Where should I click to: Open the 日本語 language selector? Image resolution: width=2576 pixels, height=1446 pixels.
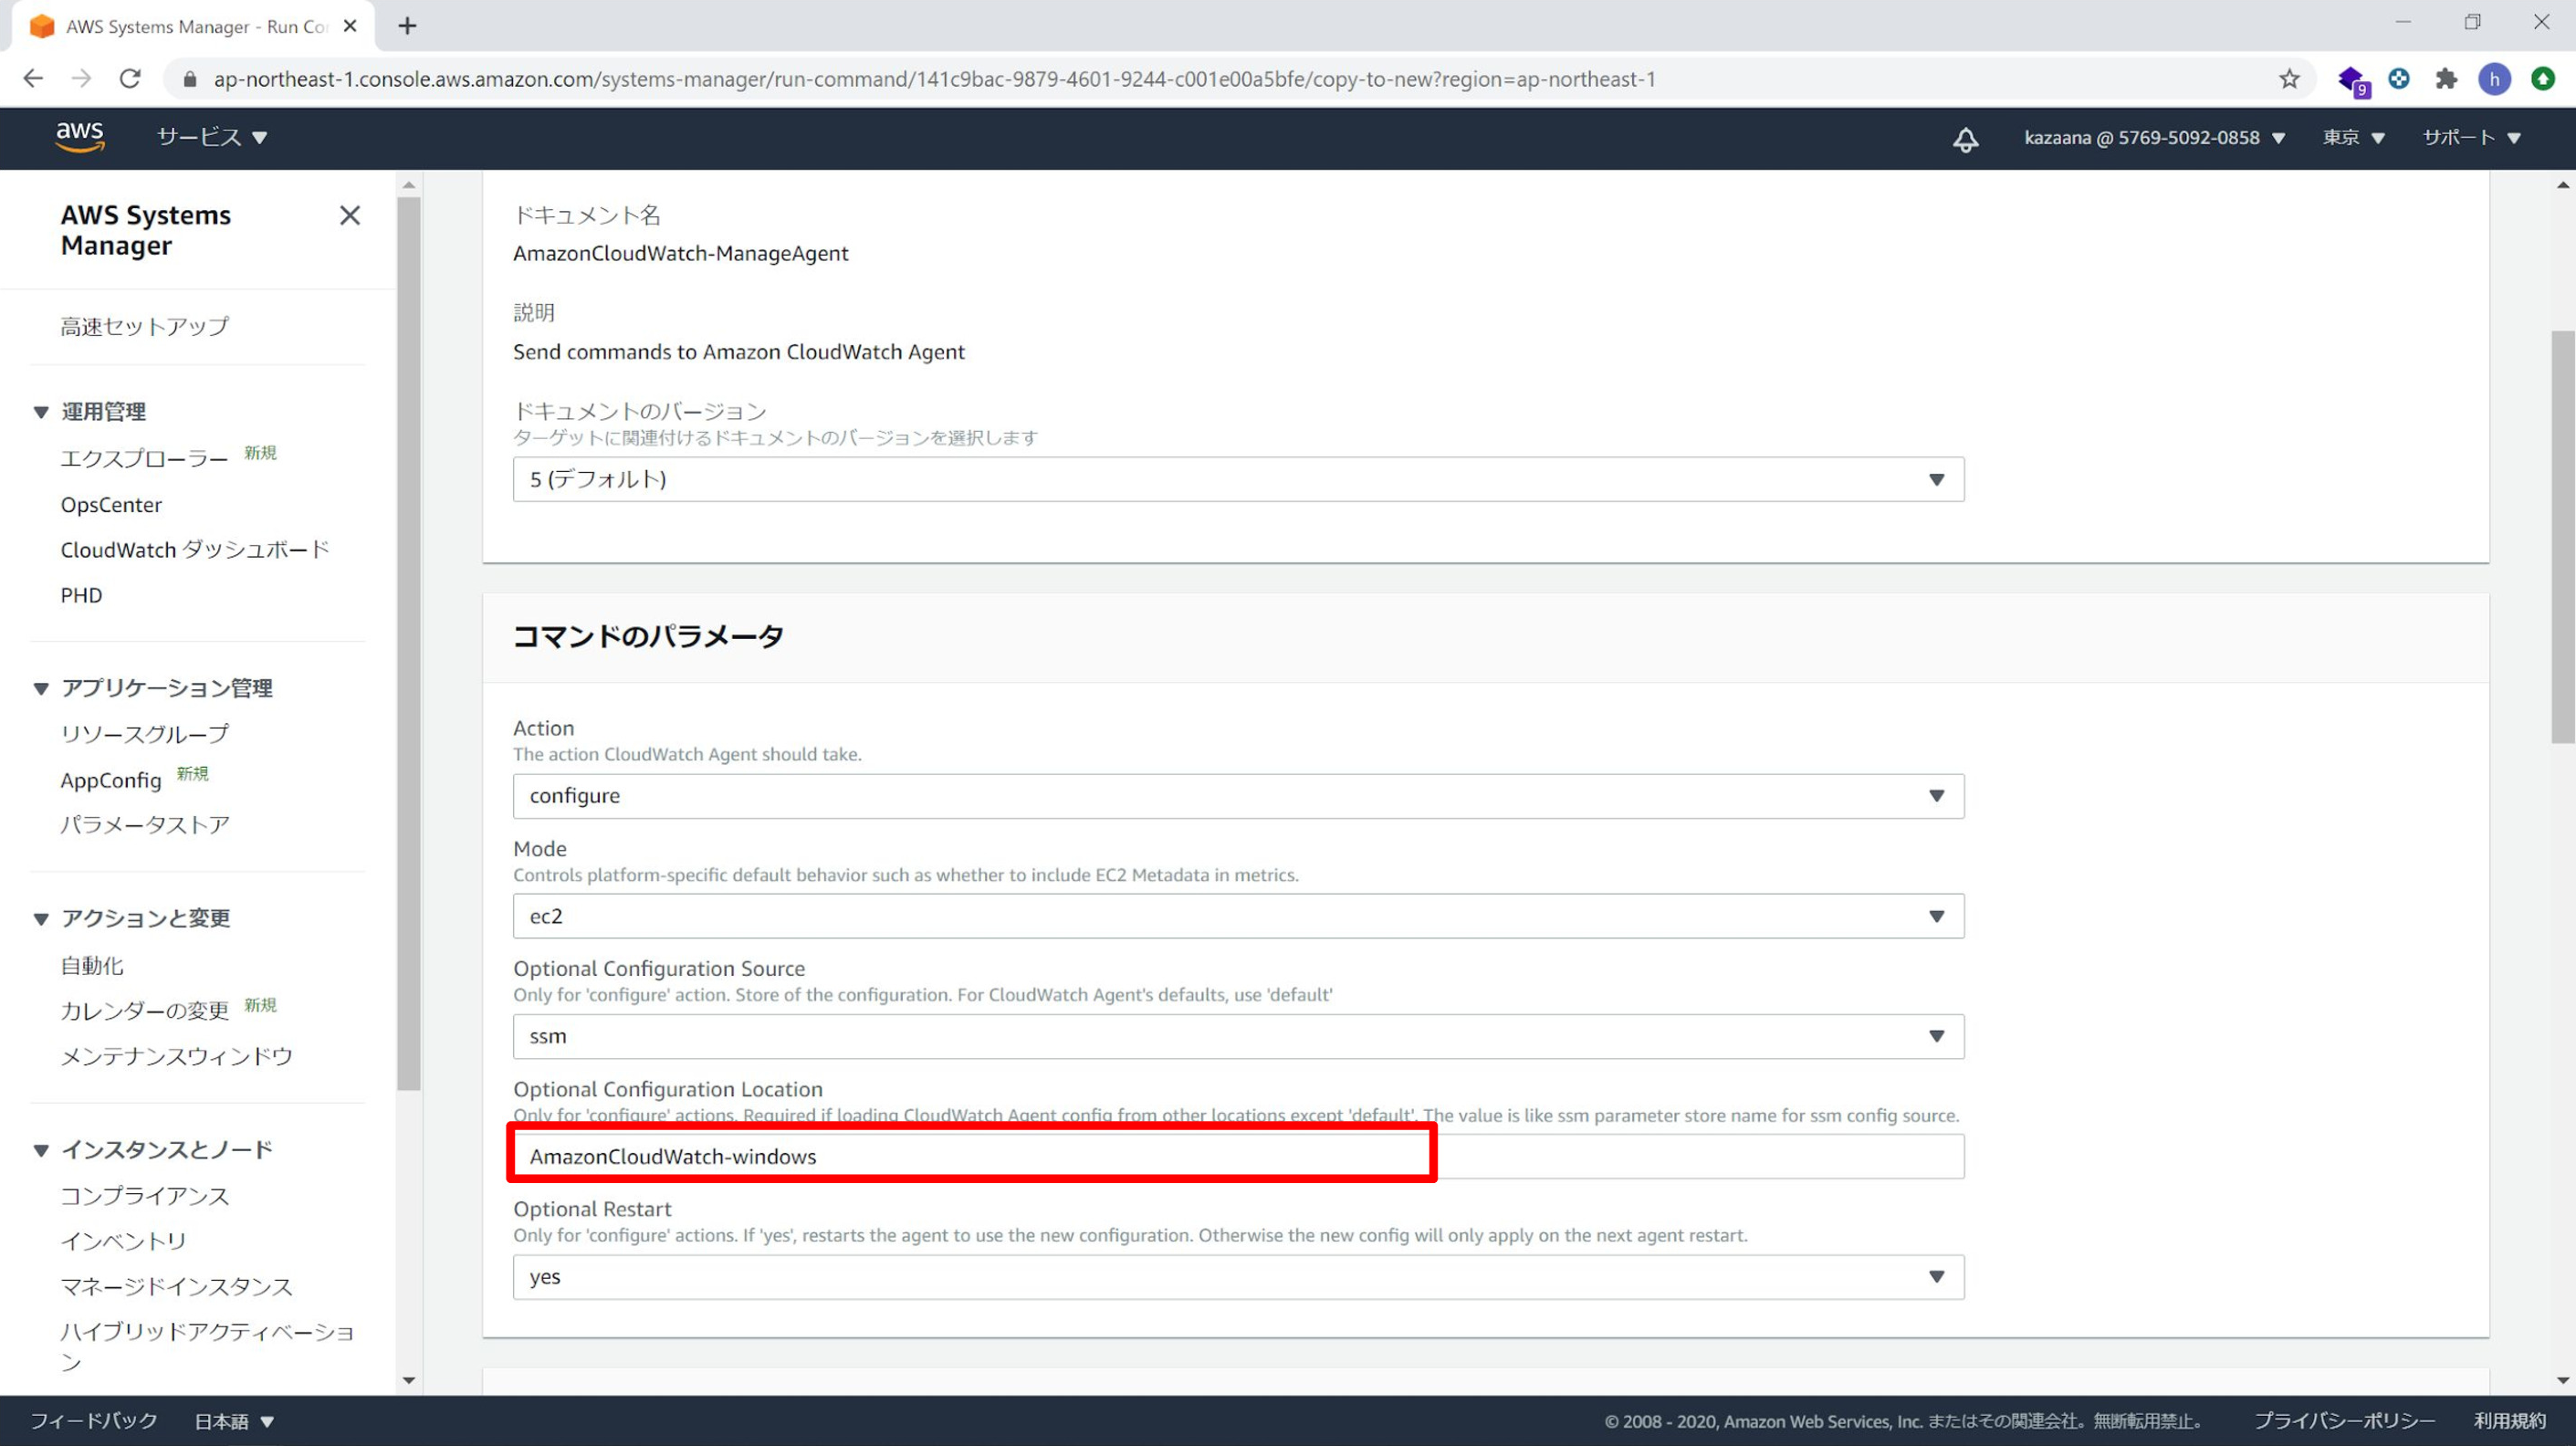[x=234, y=1422]
